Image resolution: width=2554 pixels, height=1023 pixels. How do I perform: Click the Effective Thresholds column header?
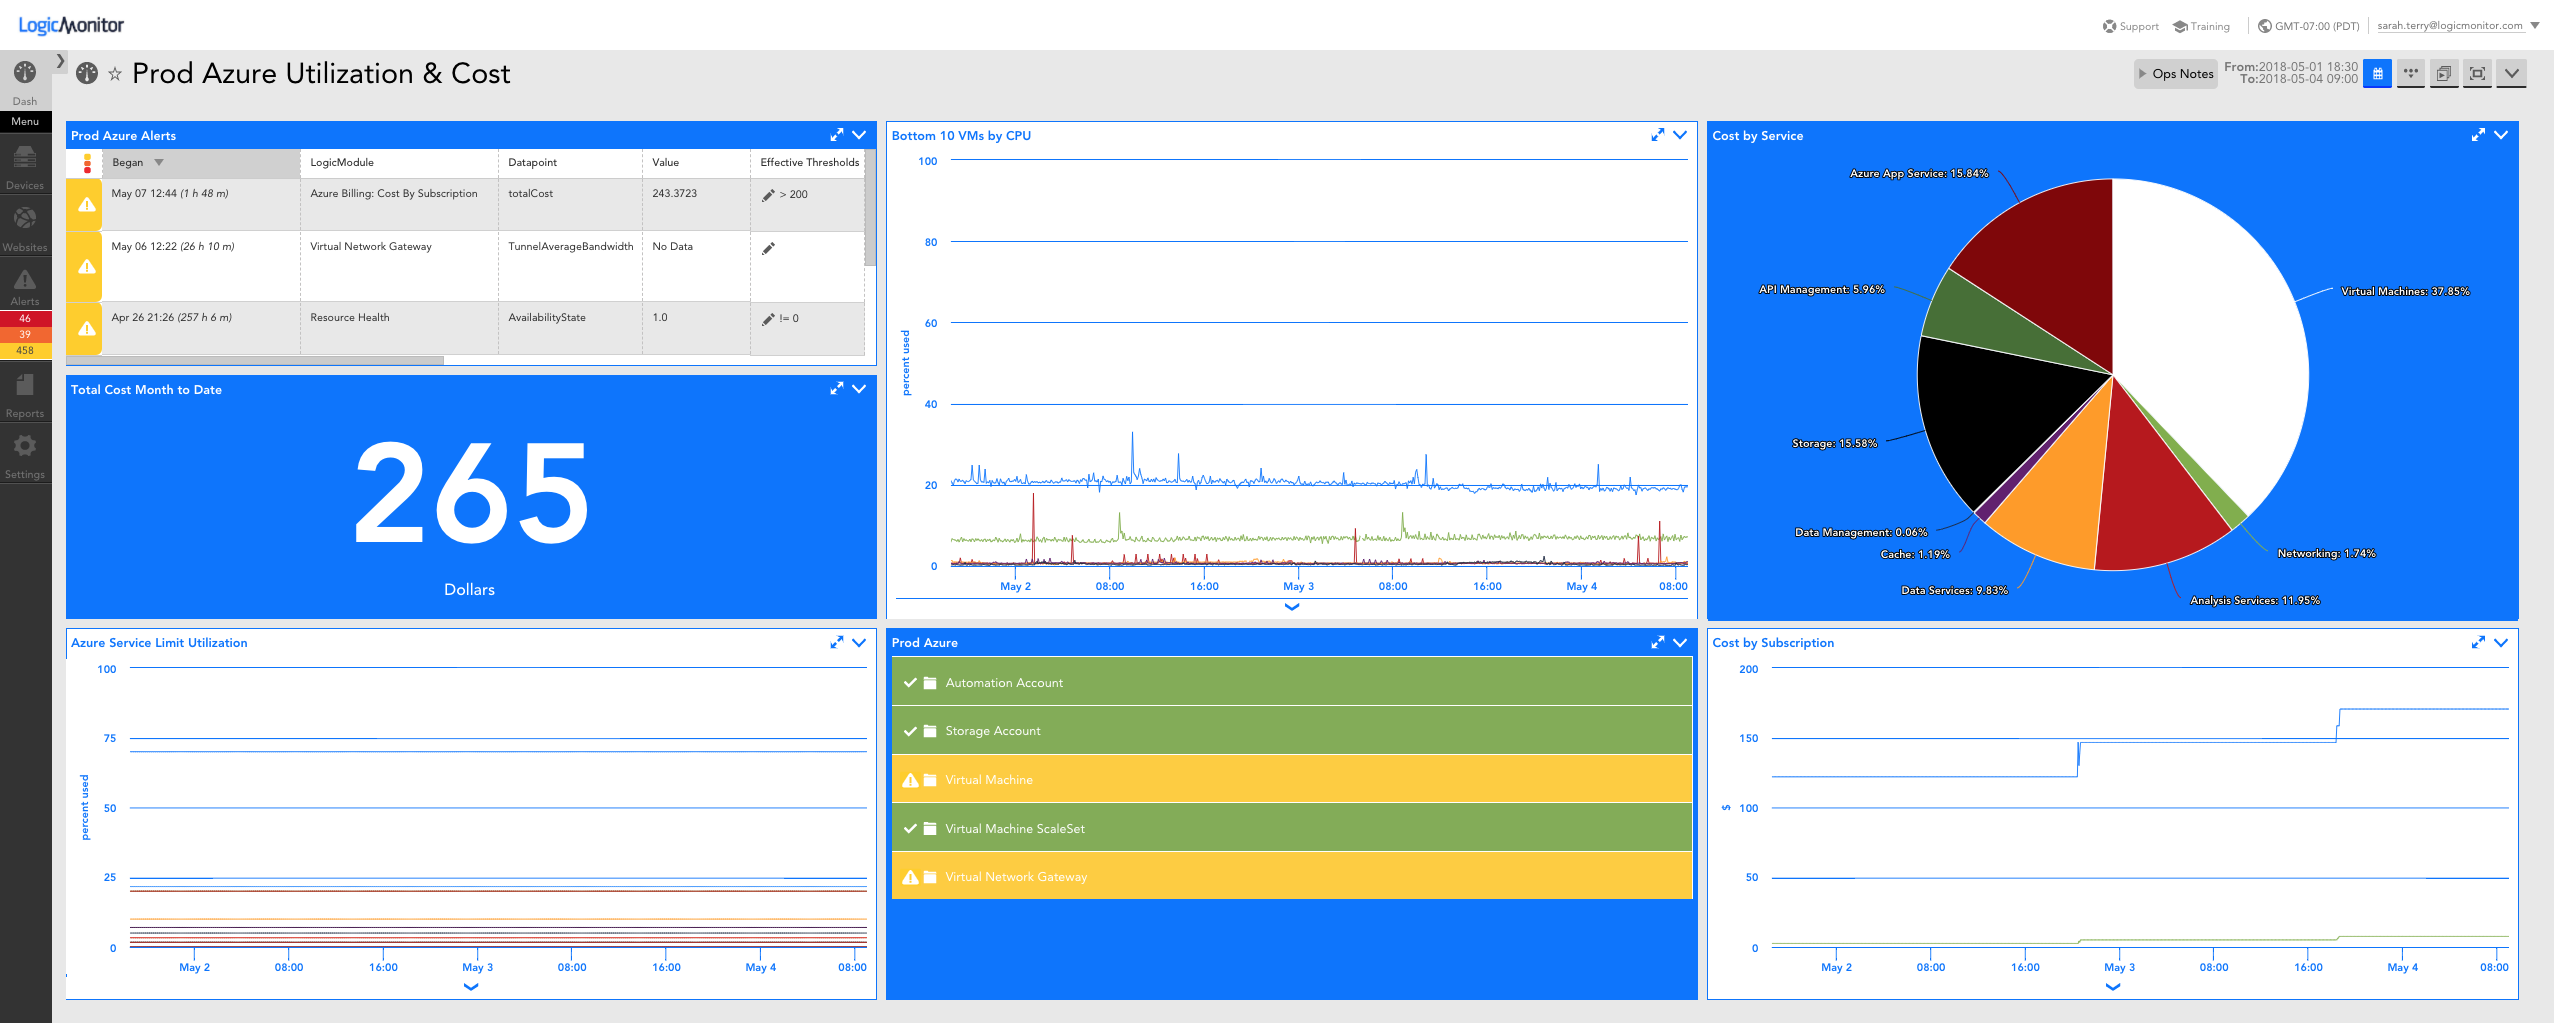coord(808,163)
